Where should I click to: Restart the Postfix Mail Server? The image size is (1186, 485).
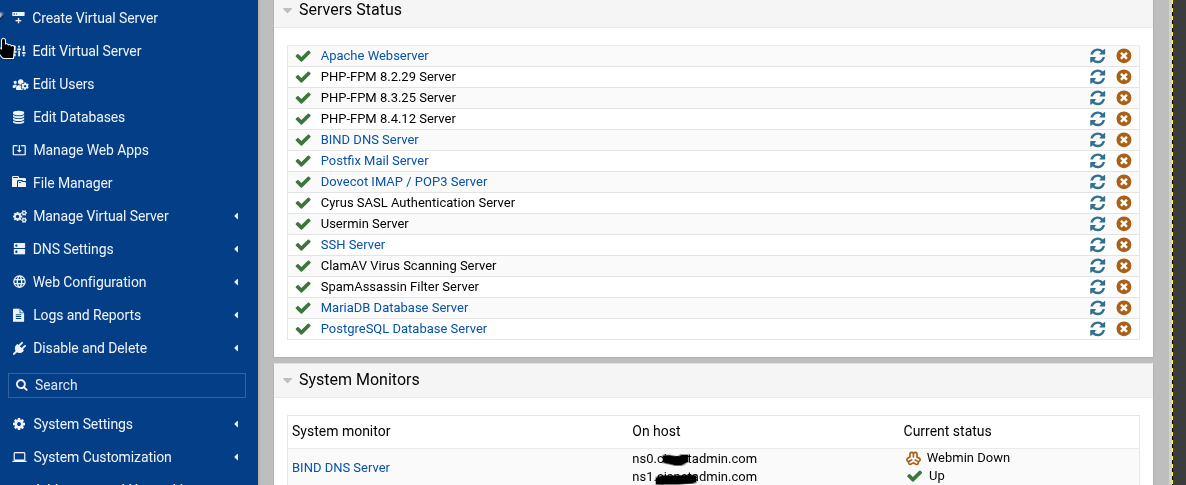pos(1097,161)
